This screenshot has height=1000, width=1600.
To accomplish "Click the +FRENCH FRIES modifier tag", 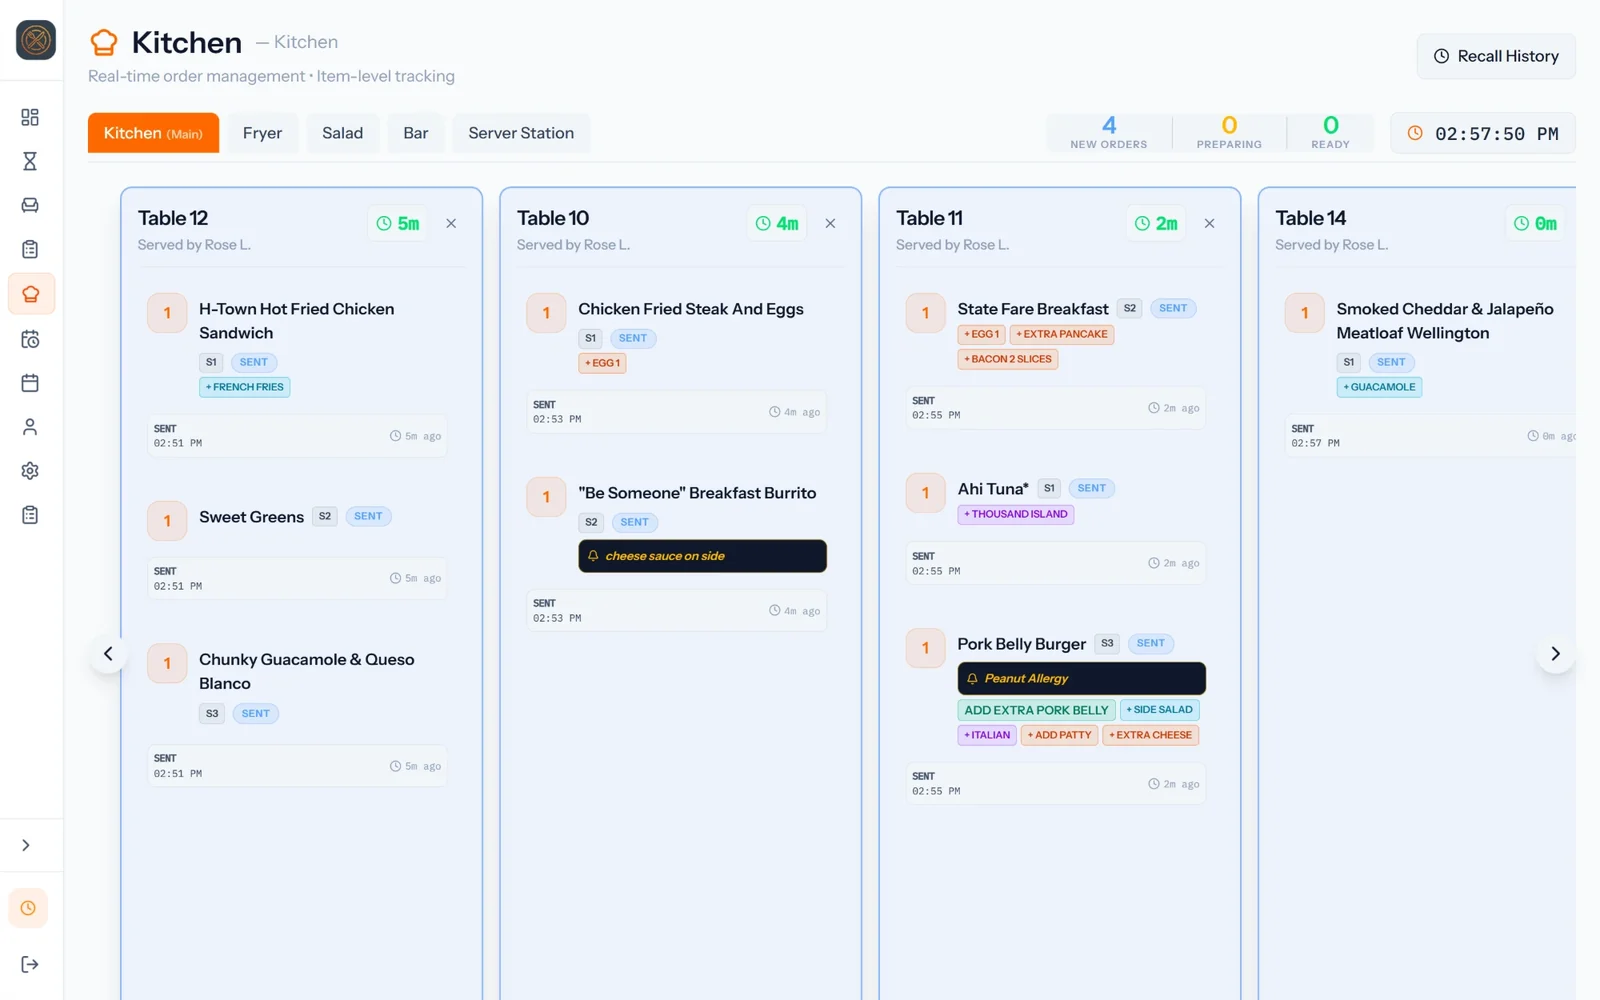I will tap(245, 387).
